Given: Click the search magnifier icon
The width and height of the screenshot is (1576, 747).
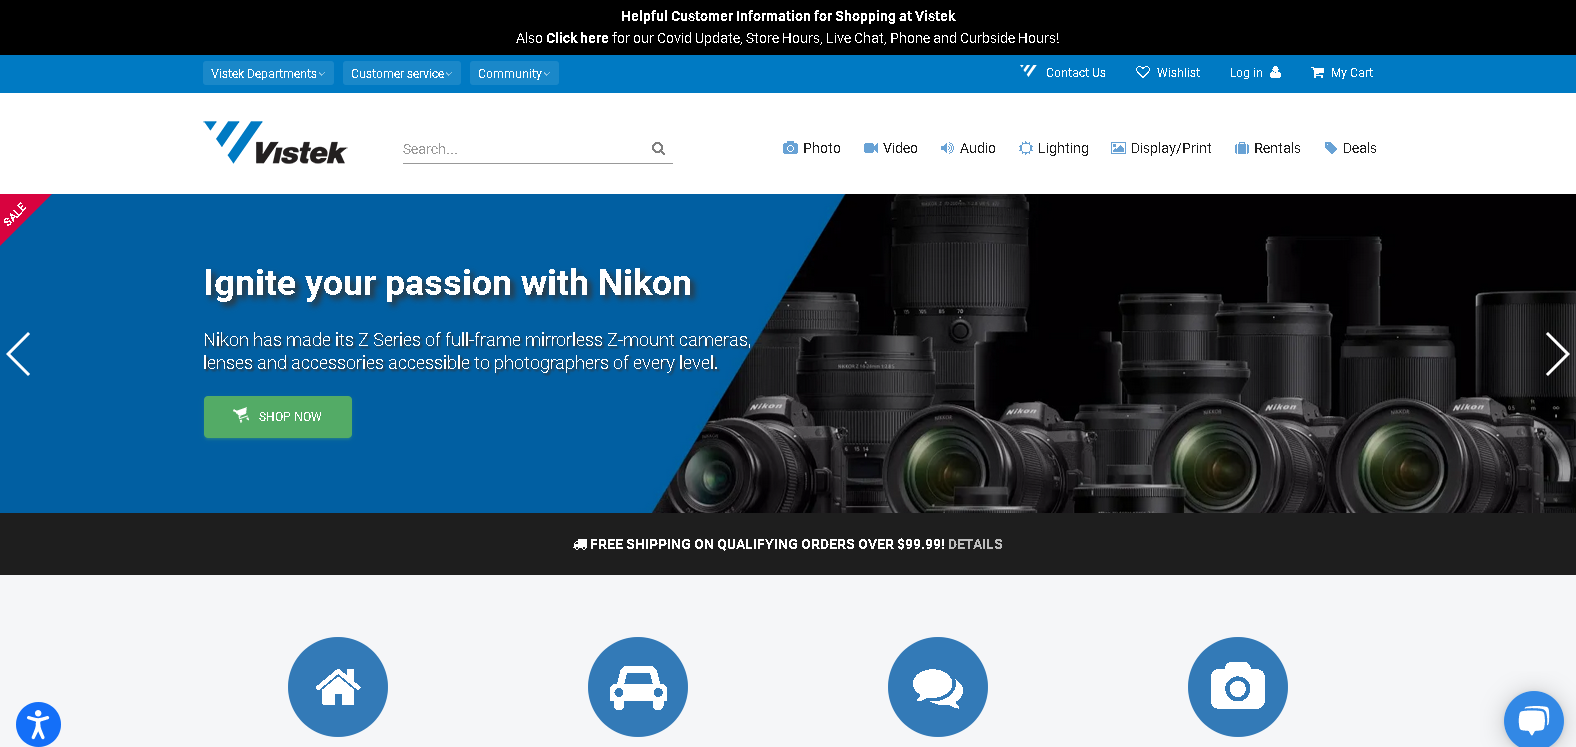Looking at the screenshot, I should tap(658, 149).
